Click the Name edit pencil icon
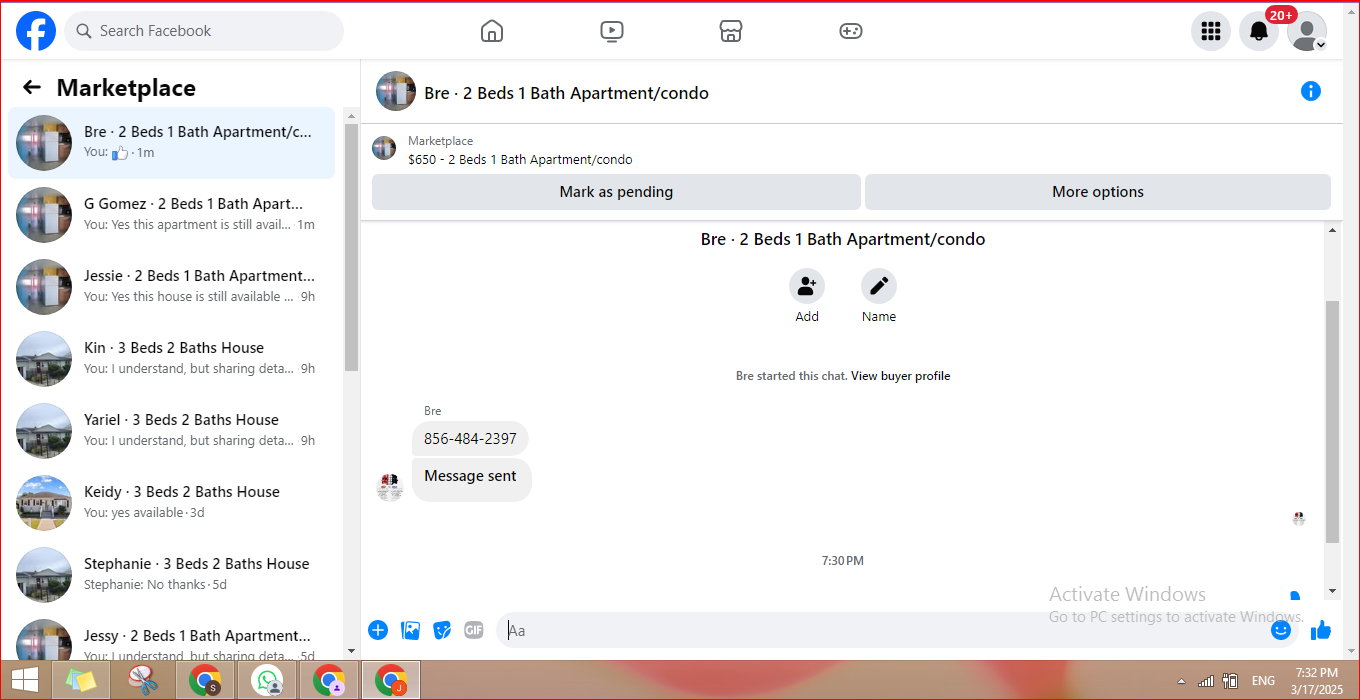1360x700 pixels. [x=879, y=286]
